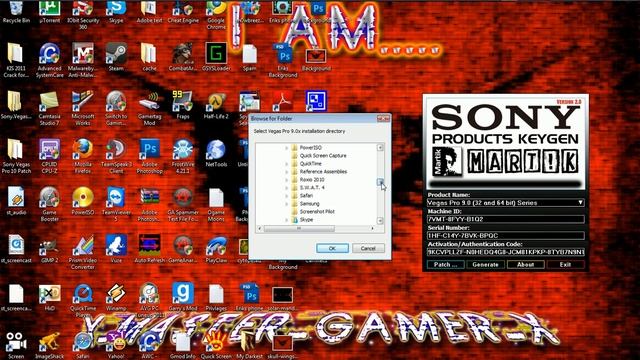Click the folder tree's scroll up arrow
This screenshot has height=360, width=640.
click(380, 147)
